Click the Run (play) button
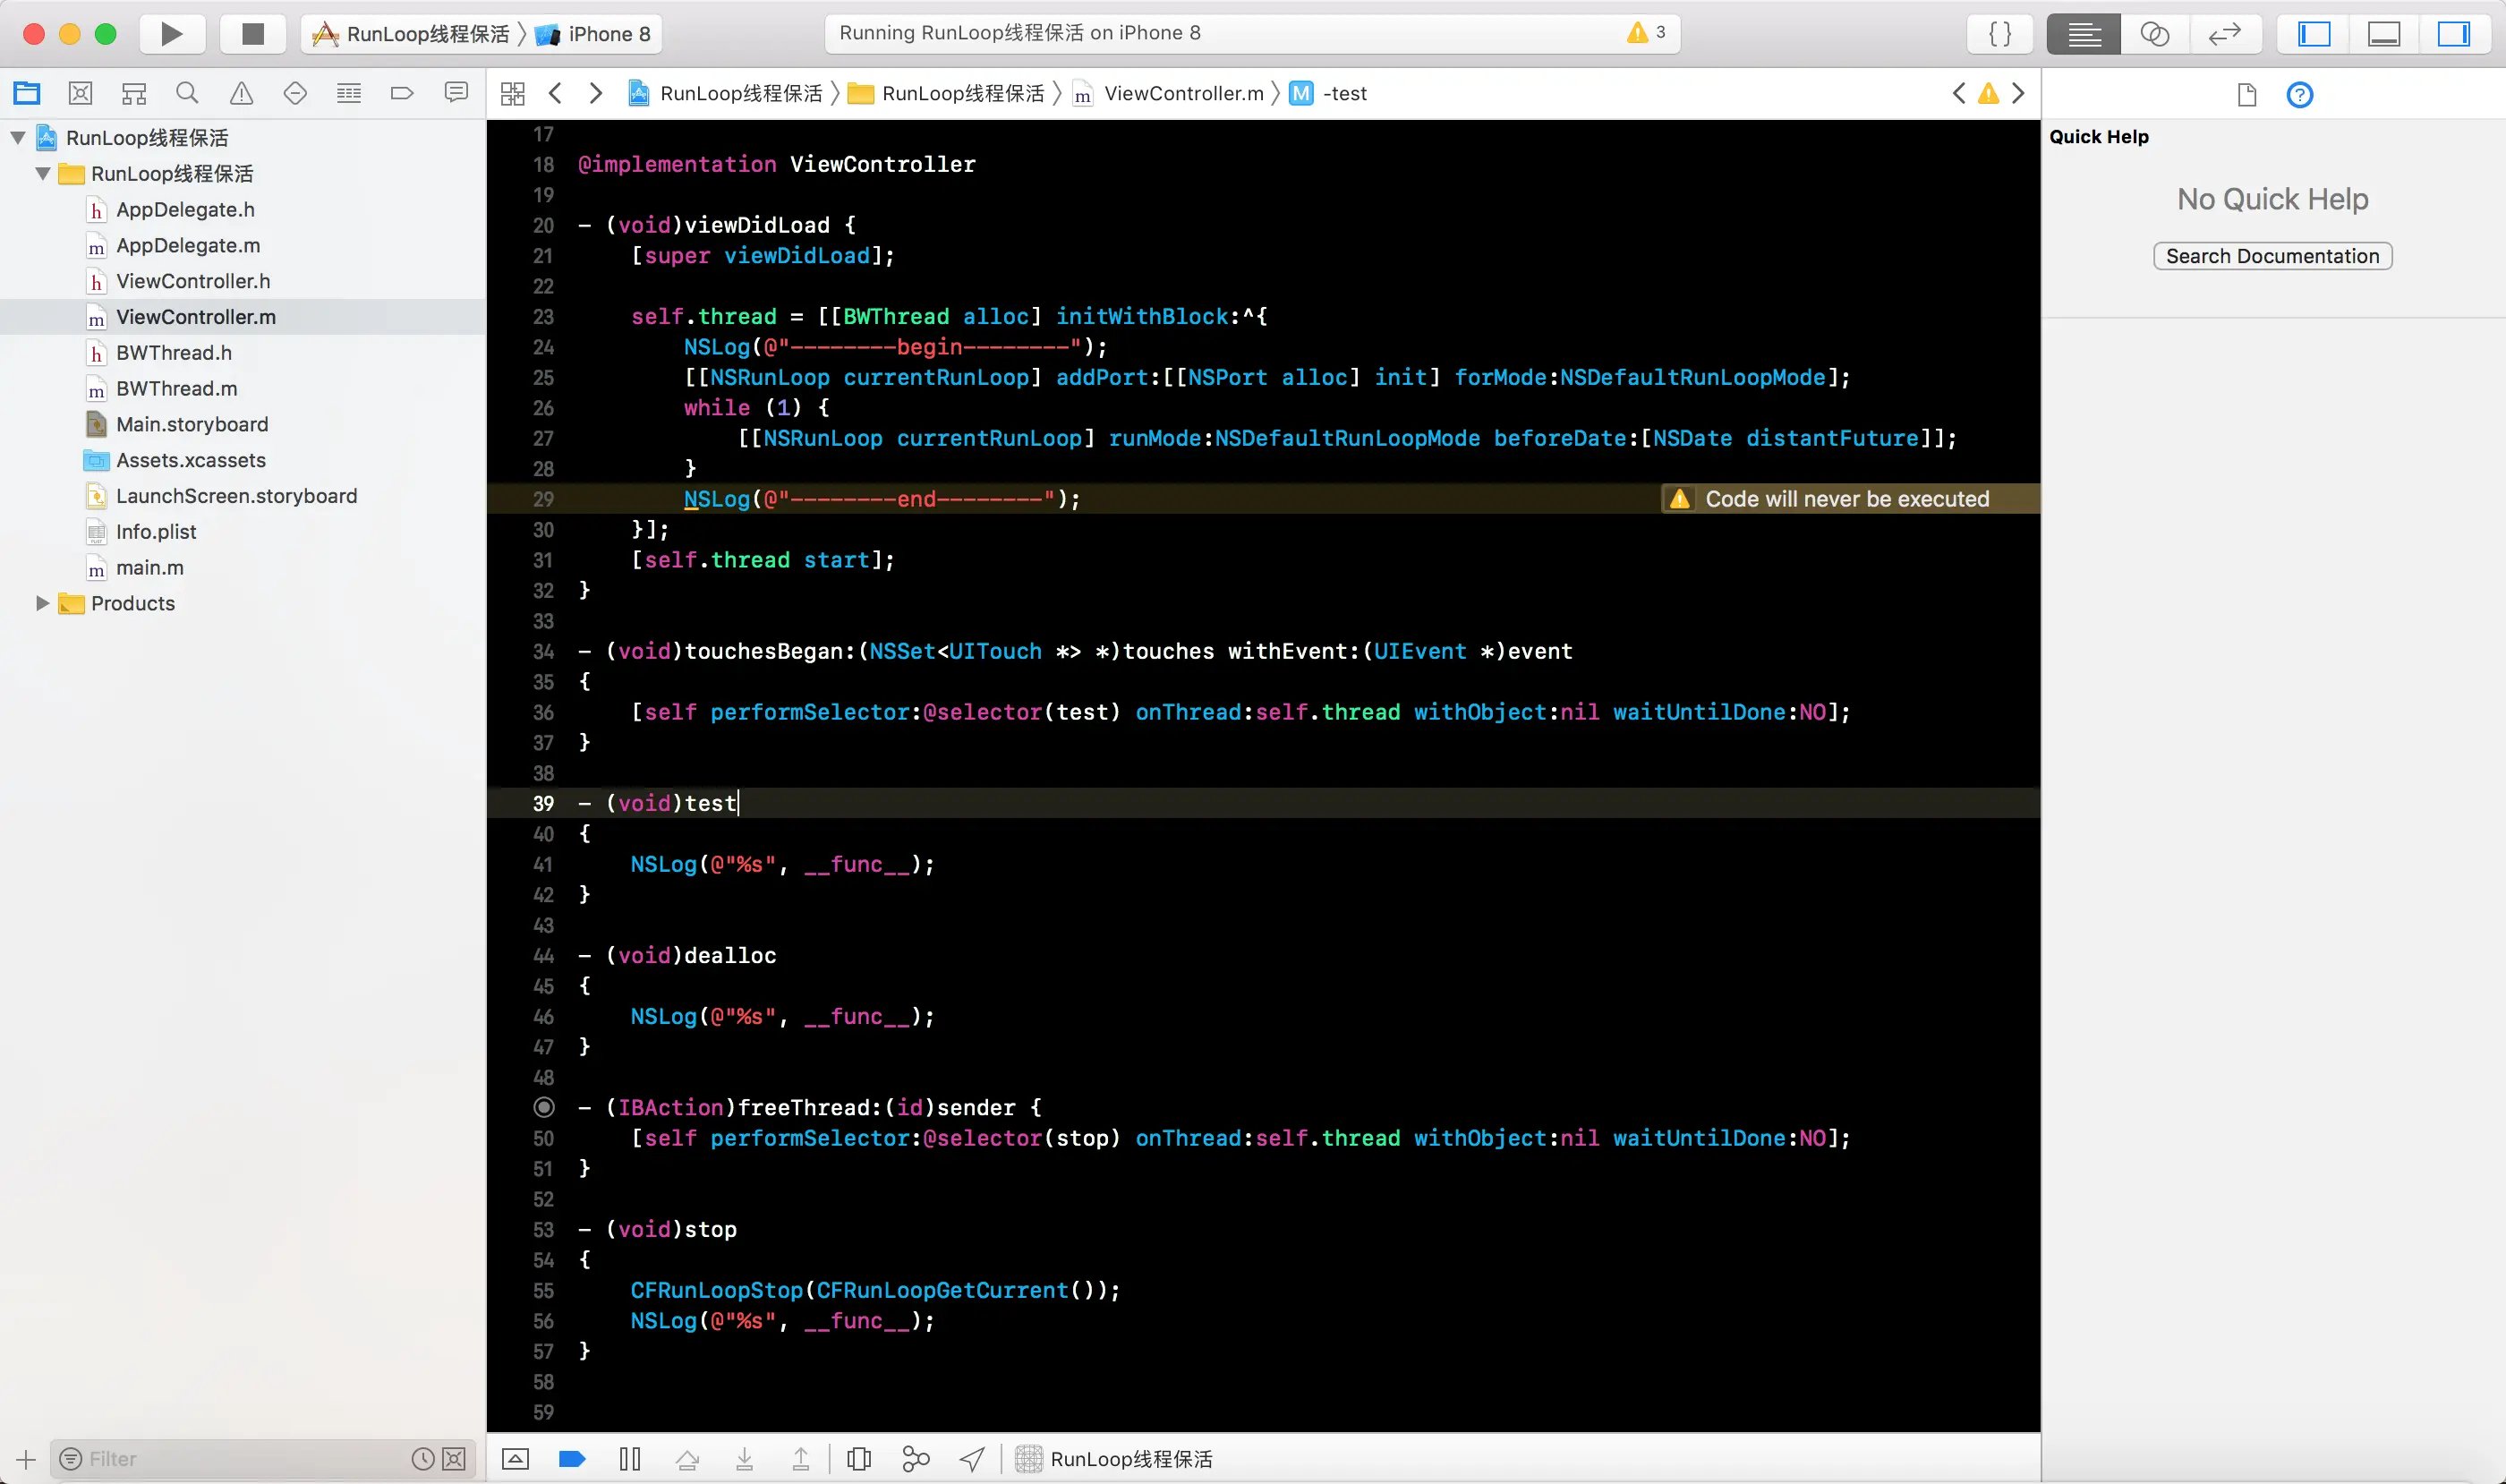 tap(172, 34)
